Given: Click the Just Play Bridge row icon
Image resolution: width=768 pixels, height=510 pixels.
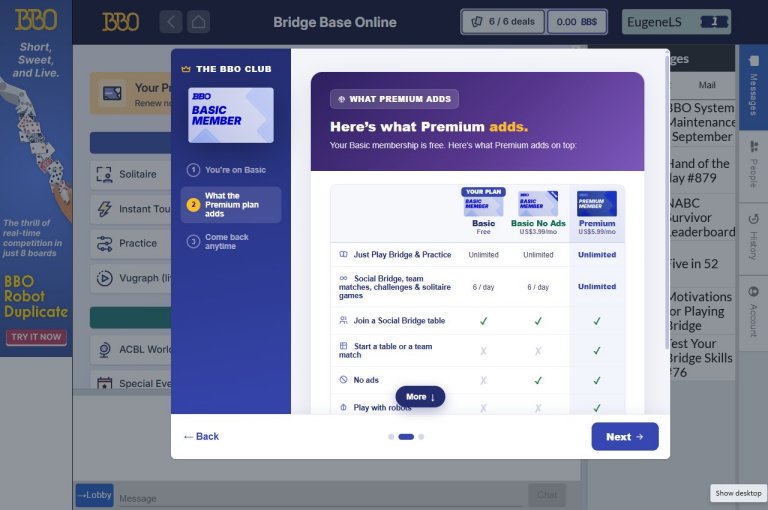Looking at the screenshot, I should coord(343,254).
